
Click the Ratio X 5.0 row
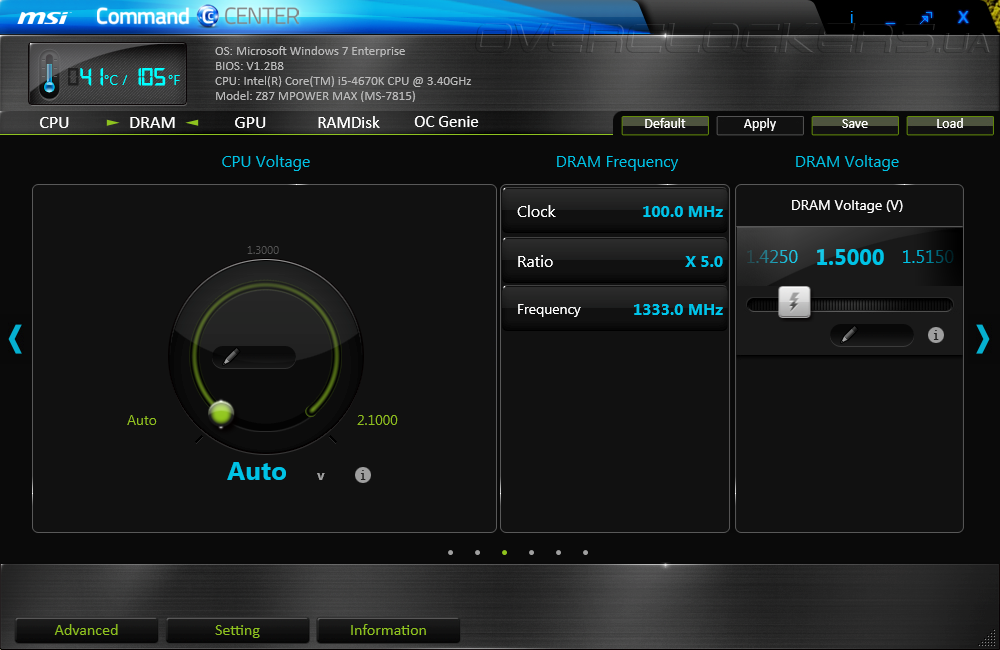(615, 261)
